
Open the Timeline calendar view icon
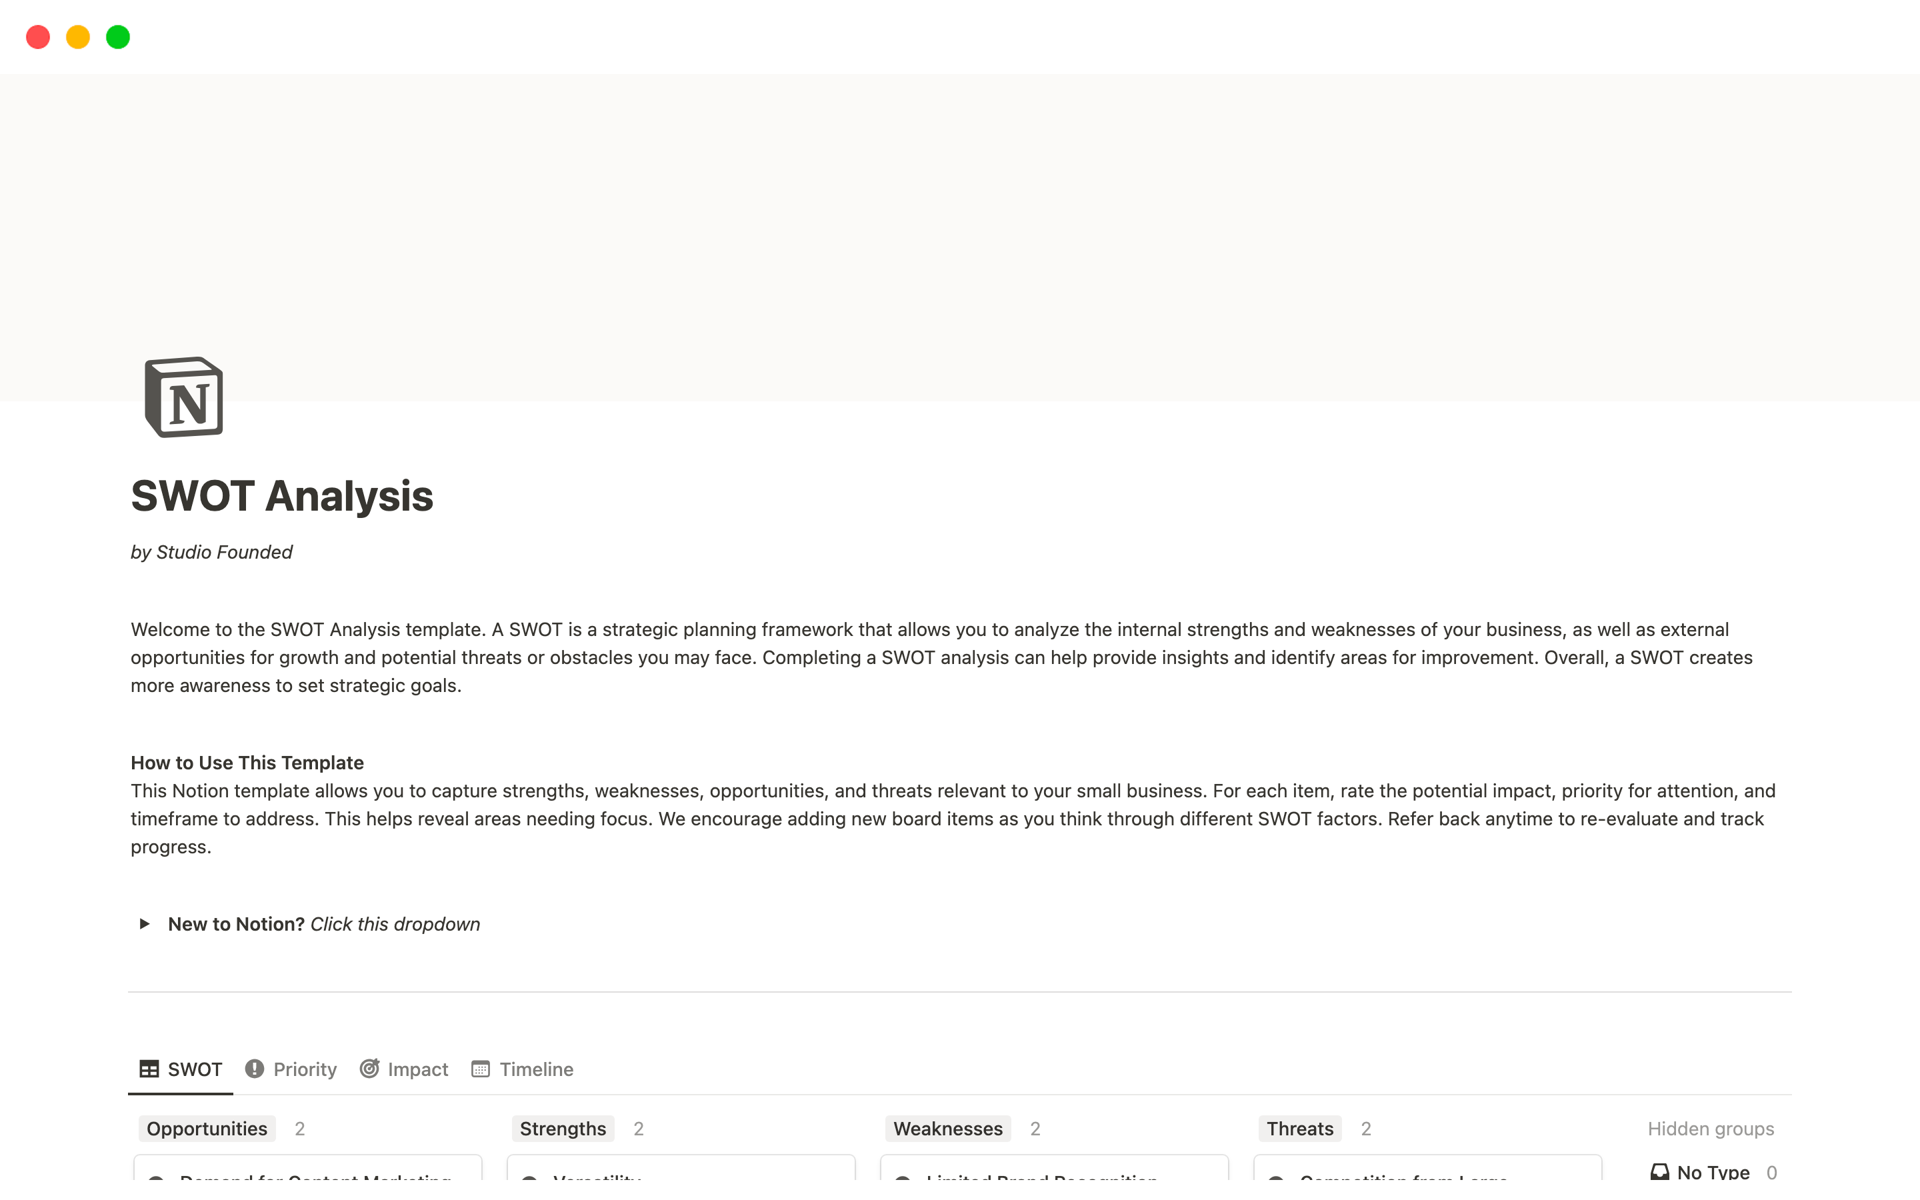pyautogui.click(x=481, y=1069)
